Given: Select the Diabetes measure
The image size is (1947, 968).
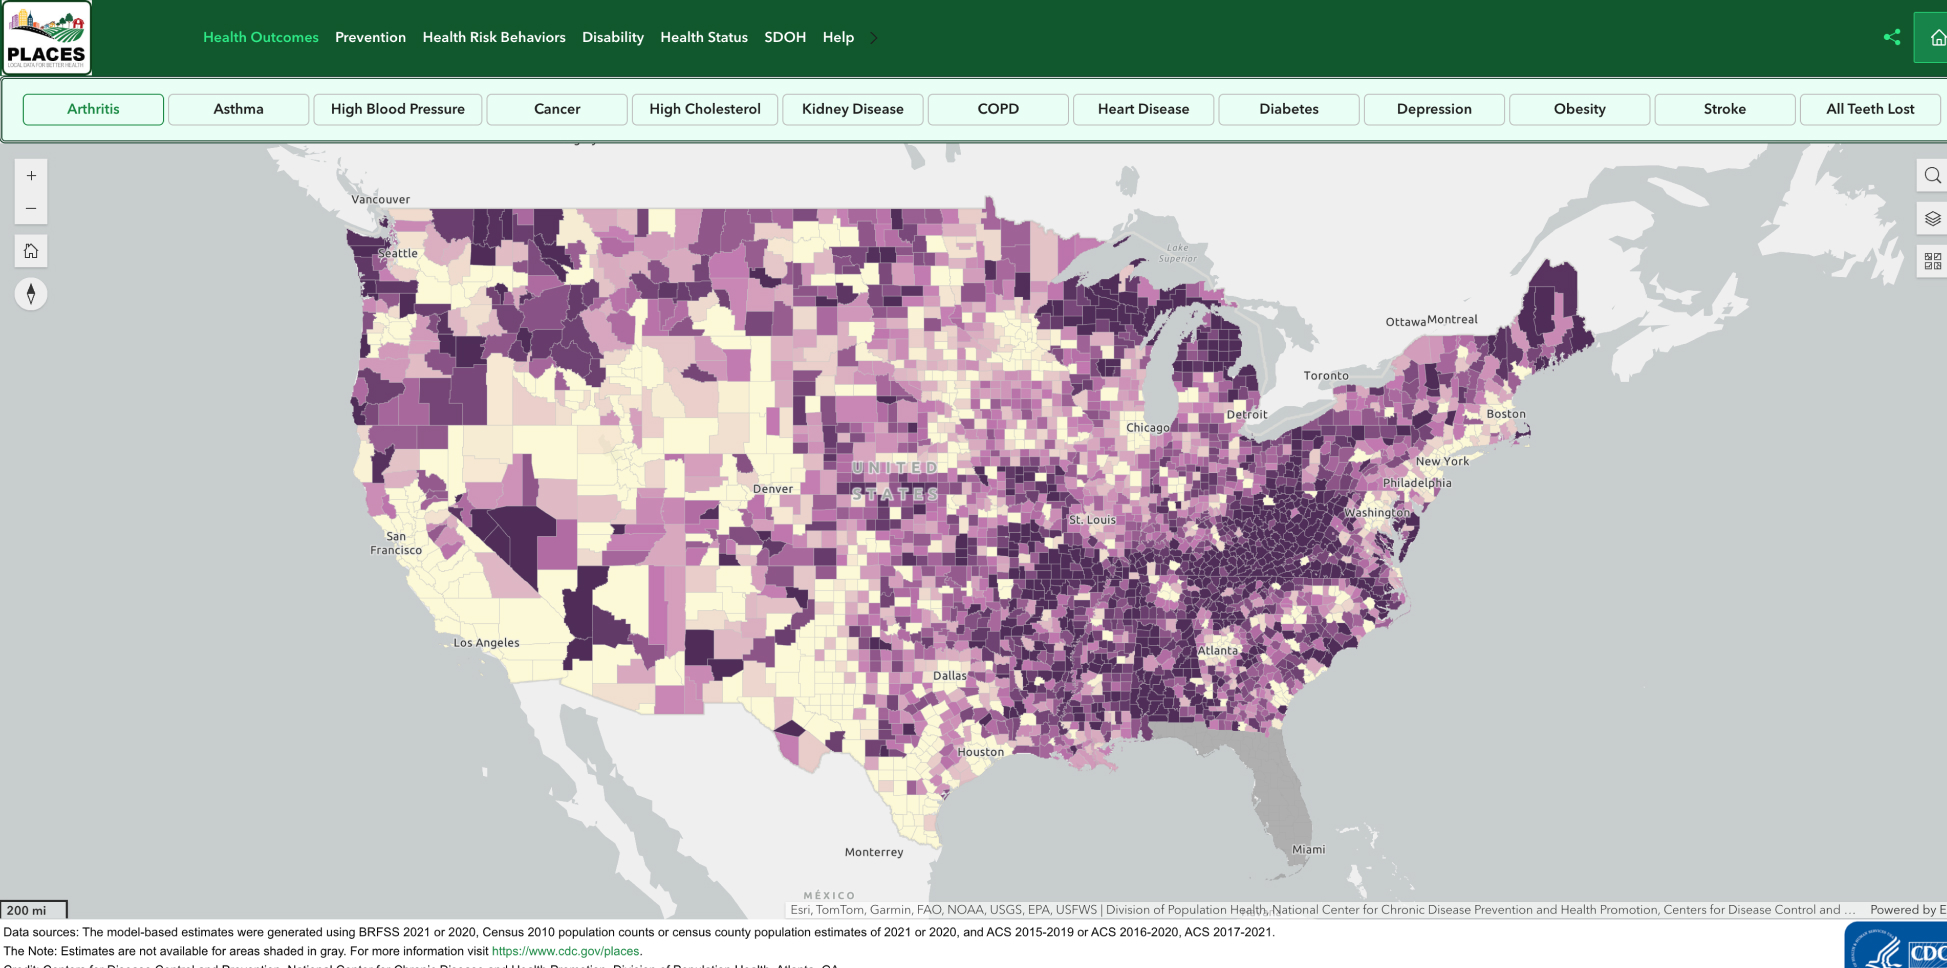Looking at the screenshot, I should tap(1288, 109).
